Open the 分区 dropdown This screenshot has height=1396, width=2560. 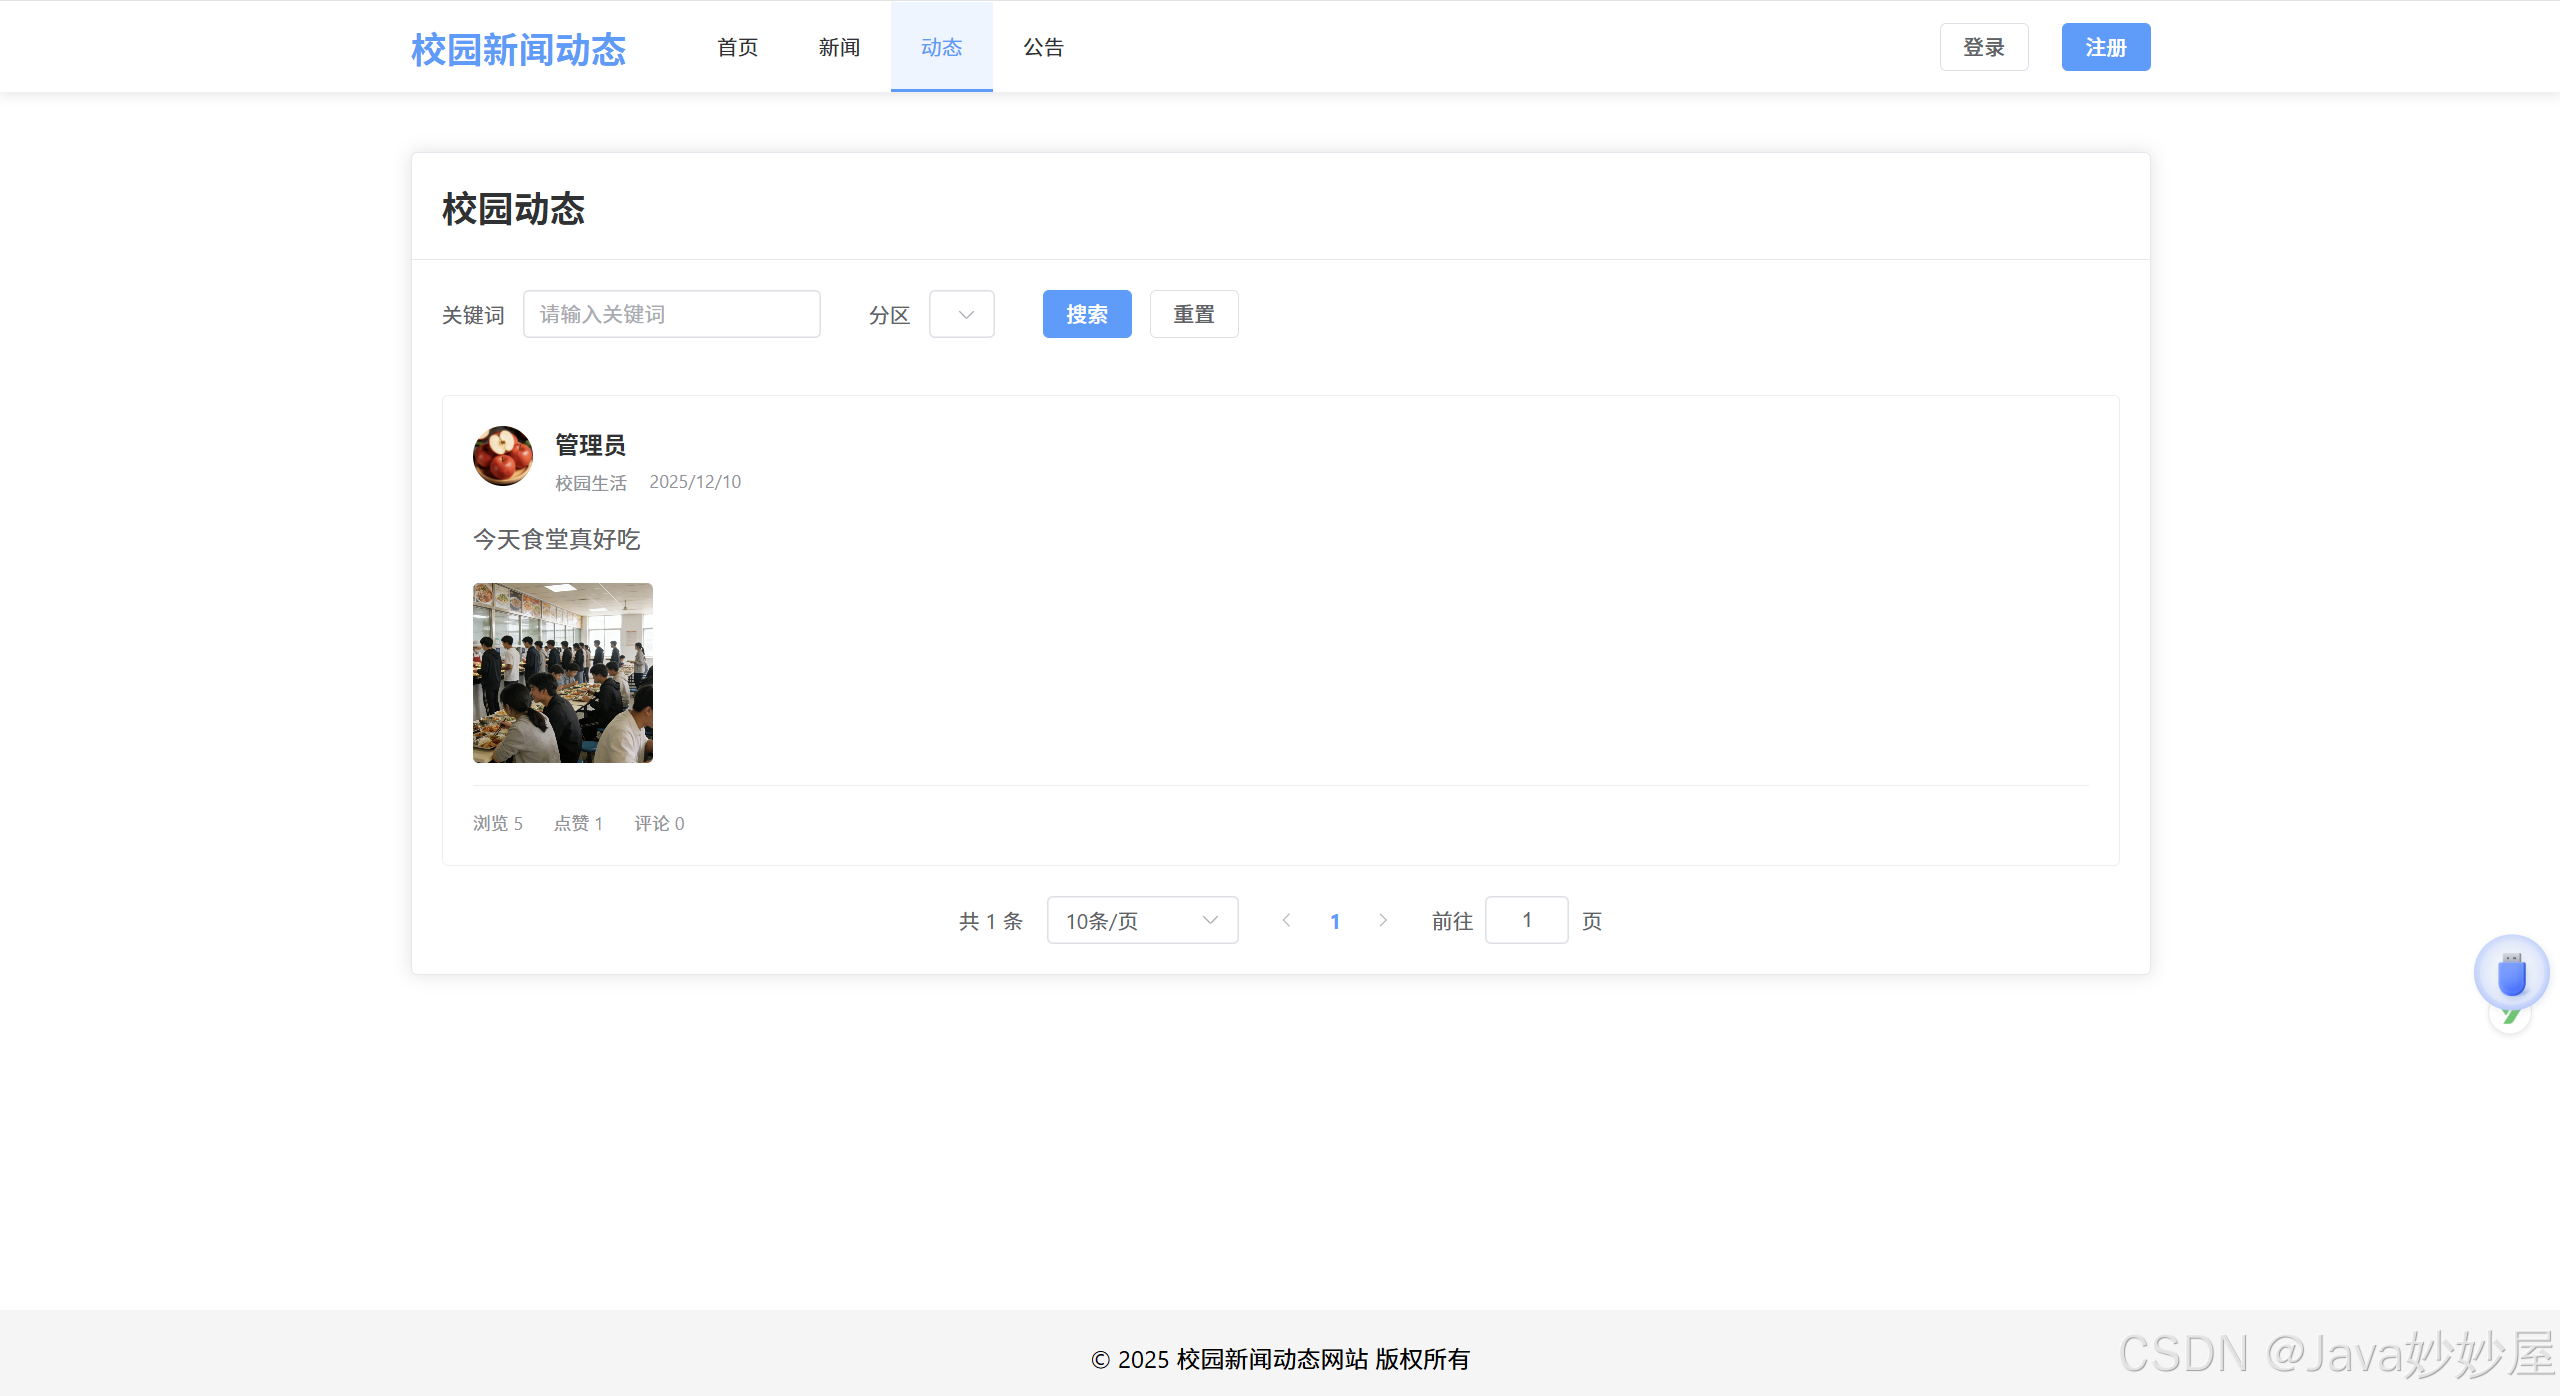(961, 314)
